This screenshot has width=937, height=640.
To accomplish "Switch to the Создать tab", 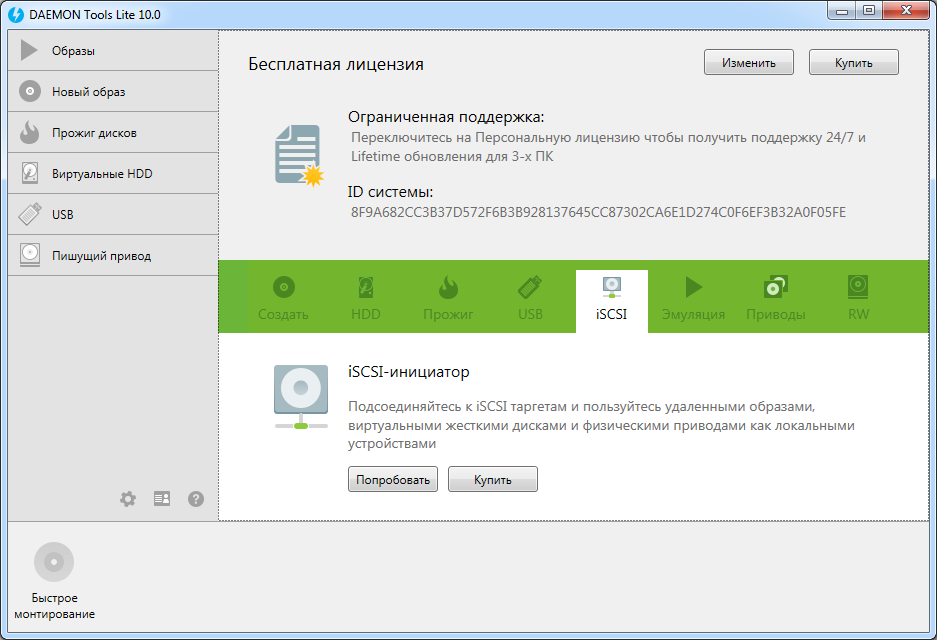I will click(x=283, y=298).
